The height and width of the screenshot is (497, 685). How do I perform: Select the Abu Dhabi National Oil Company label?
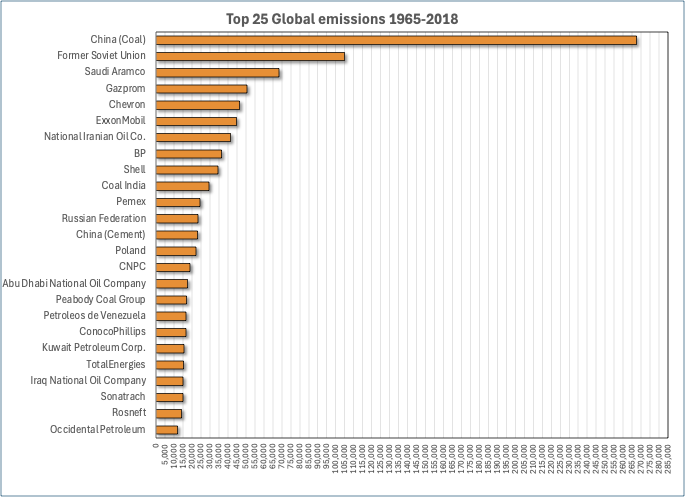point(74,283)
